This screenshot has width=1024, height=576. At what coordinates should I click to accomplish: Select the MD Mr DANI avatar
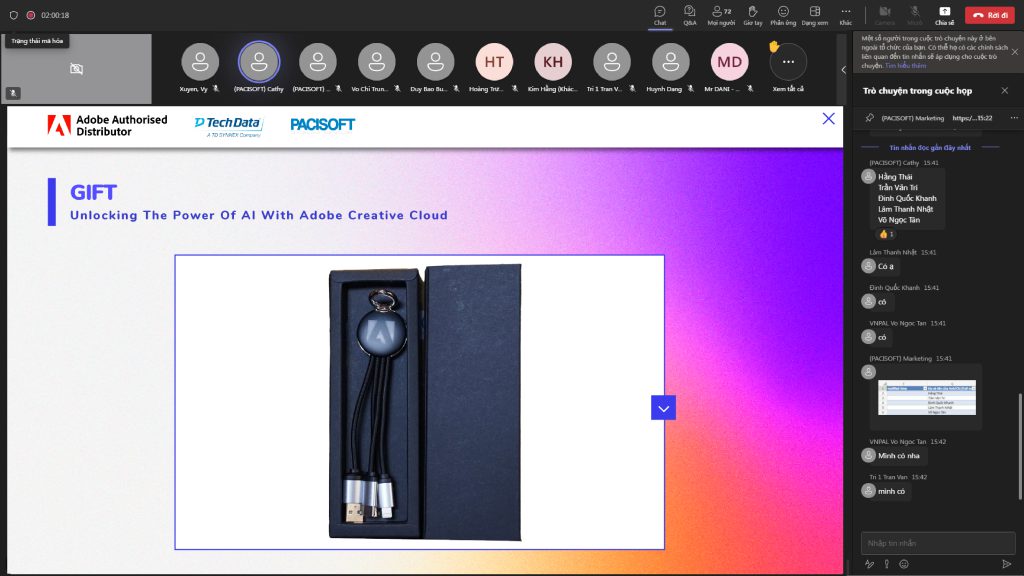tap(729, 62)
